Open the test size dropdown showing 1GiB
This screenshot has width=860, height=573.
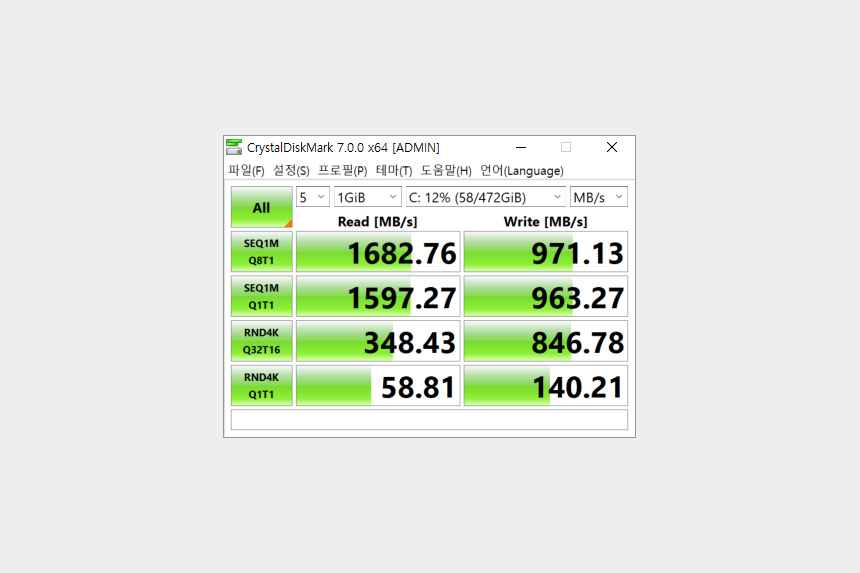coord(367,197)
